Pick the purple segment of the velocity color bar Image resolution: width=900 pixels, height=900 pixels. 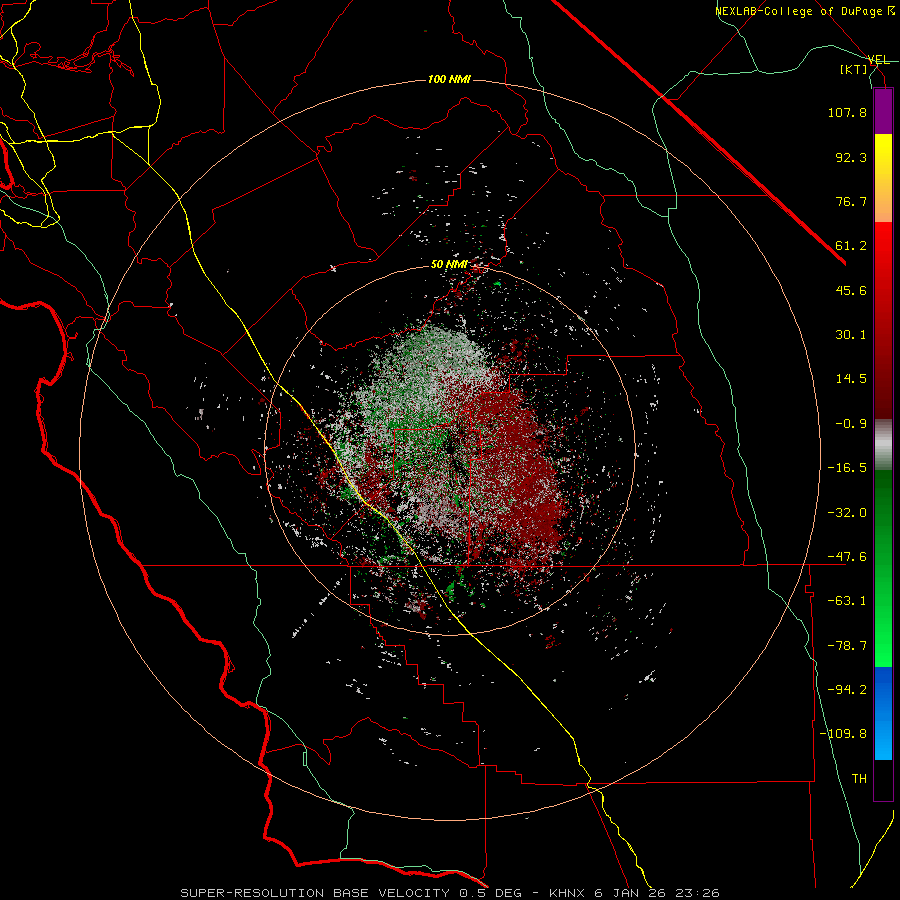click(883, 111)
